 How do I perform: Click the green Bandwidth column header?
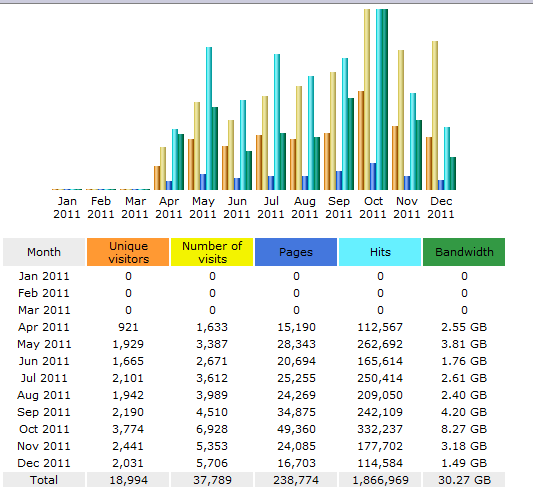[464, 252]
